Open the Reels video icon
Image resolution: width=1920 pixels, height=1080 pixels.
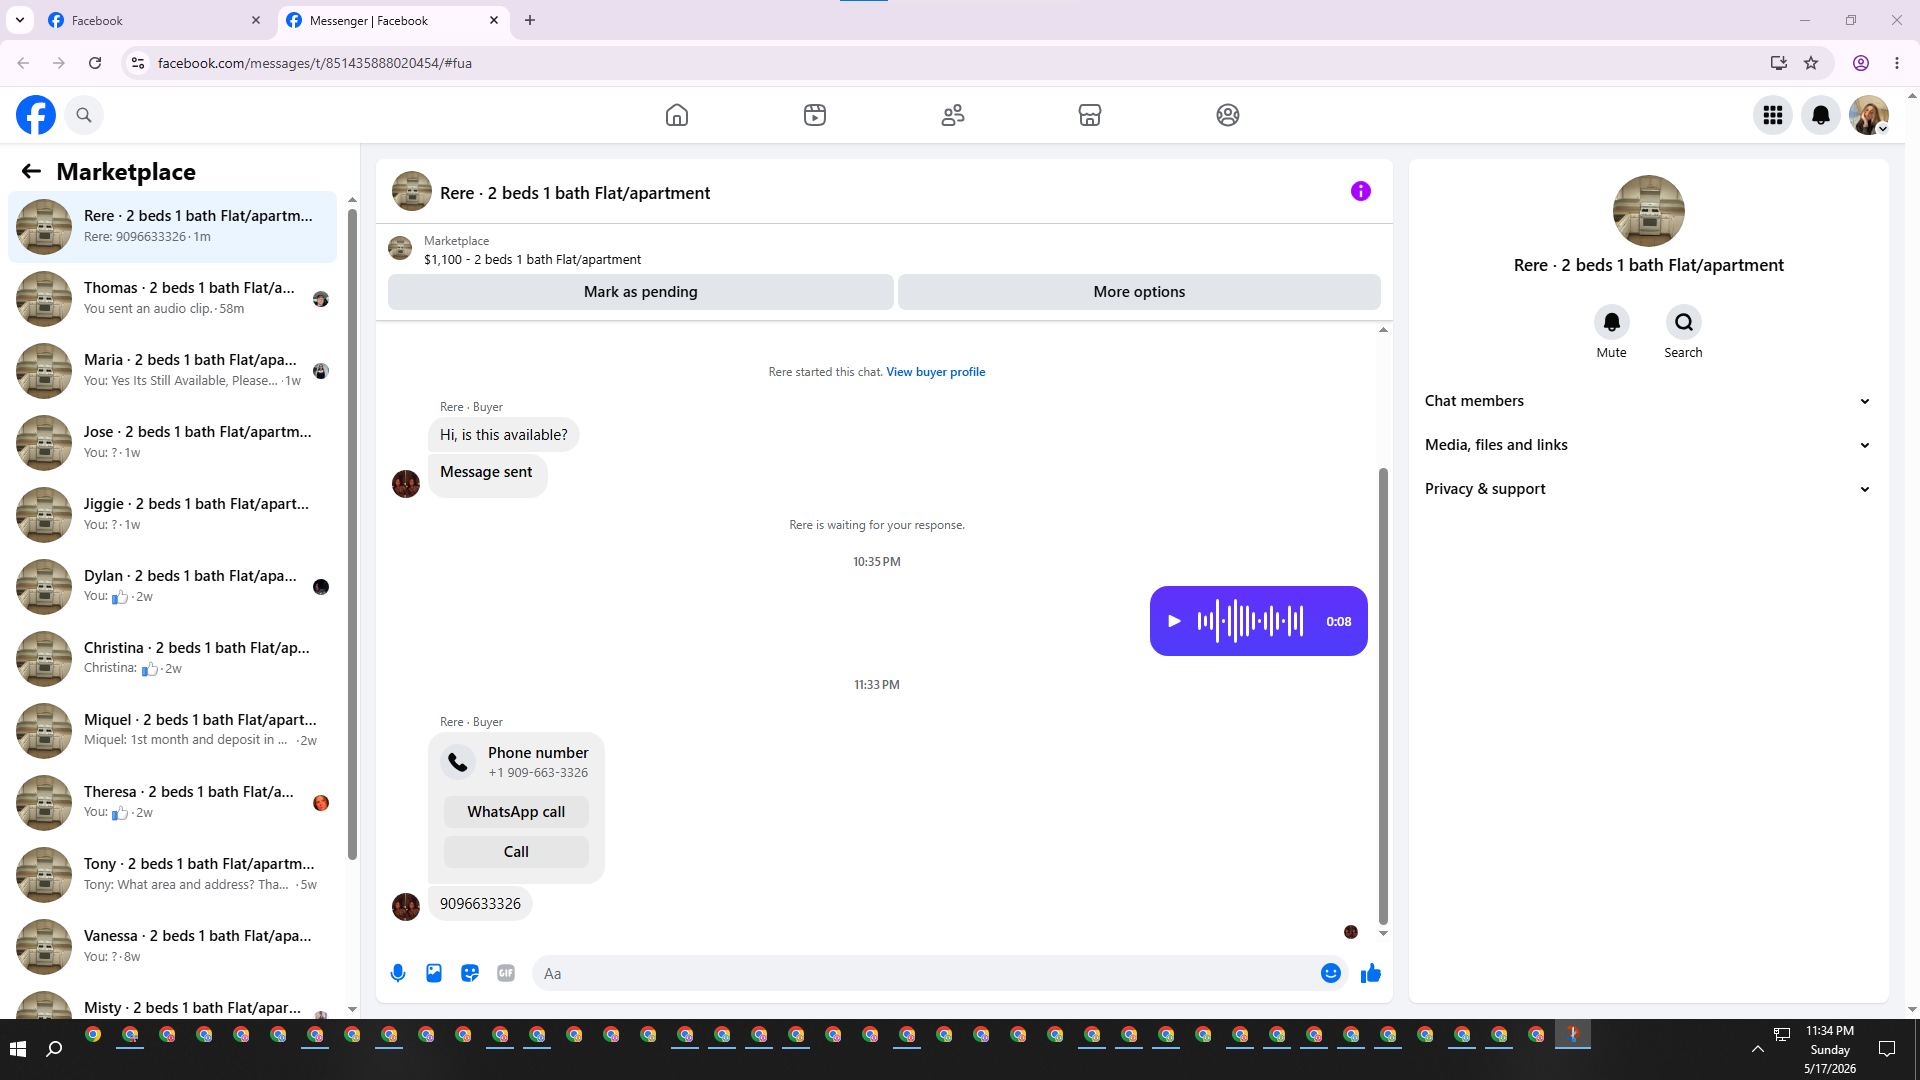815,115
